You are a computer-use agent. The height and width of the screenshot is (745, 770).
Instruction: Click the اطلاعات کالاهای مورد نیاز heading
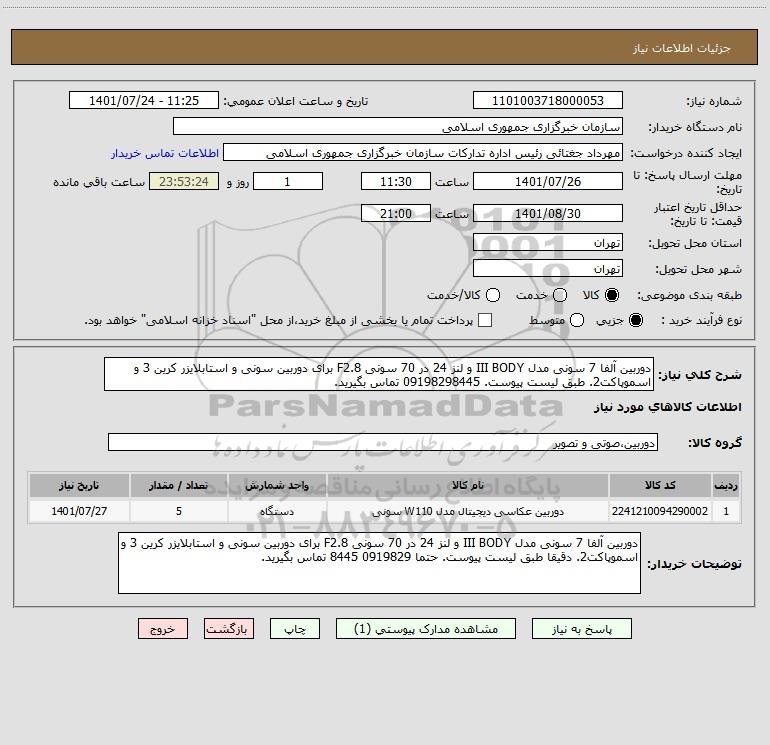click(667, 407)
